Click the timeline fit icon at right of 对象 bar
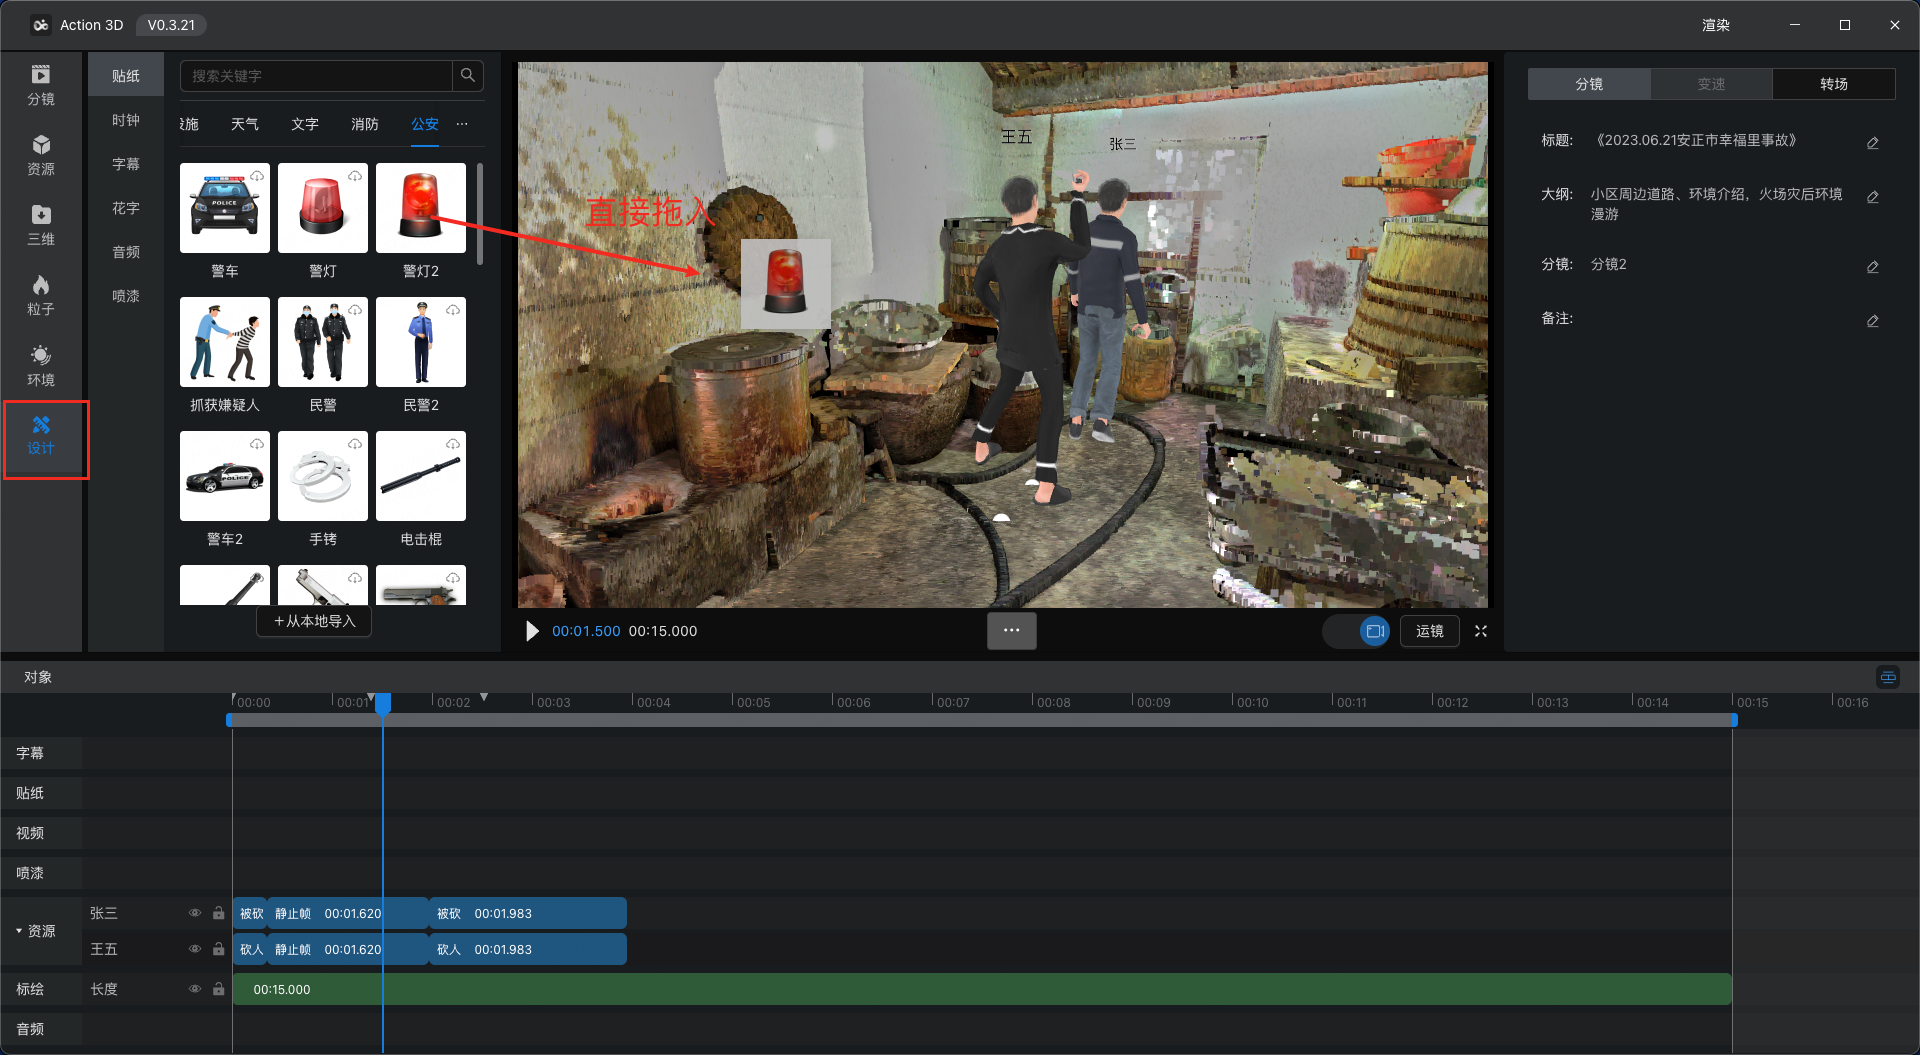This screenshot has width=1920, height=1055. coord(1888,677)
